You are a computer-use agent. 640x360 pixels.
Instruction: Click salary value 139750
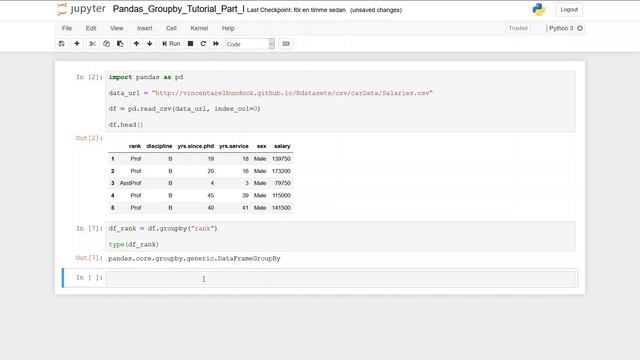[x=281, y=159]
